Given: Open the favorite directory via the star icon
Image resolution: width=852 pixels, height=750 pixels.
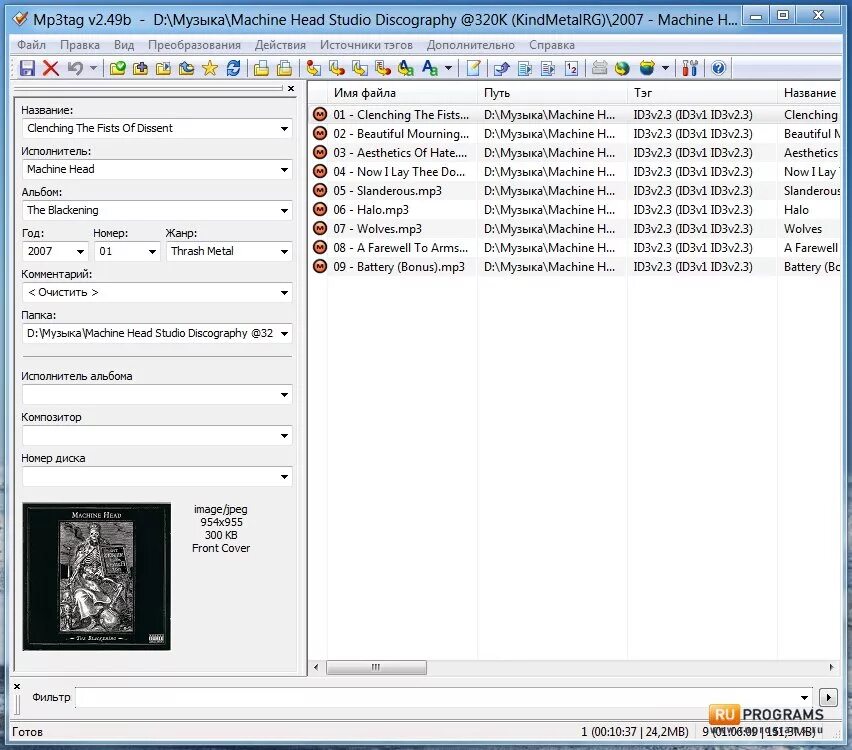Looking at the screenshot, I should tap(208, 68).
